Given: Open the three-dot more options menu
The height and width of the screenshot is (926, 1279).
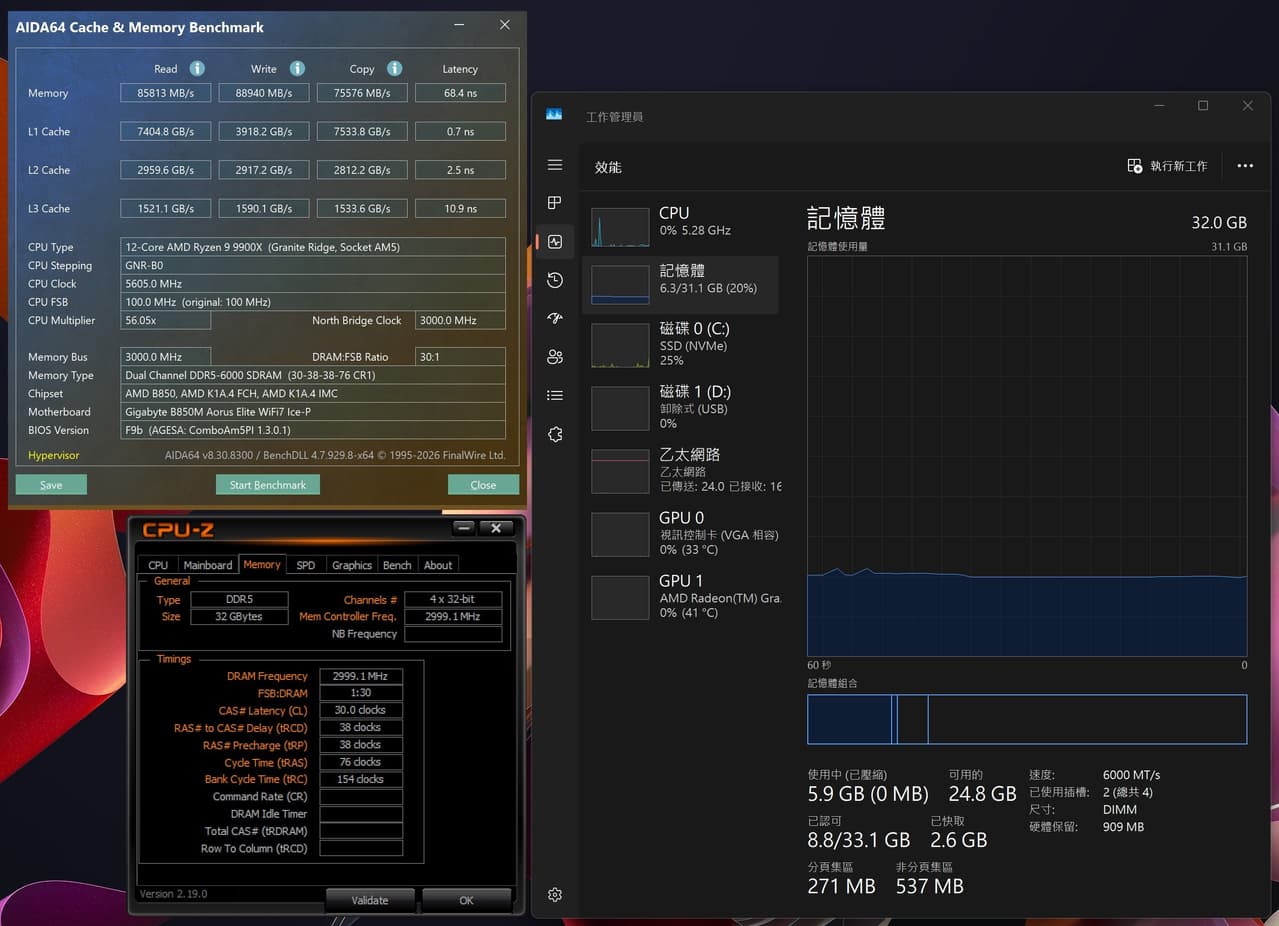Looking at the screenshot, I should [x=1245, y=166].
